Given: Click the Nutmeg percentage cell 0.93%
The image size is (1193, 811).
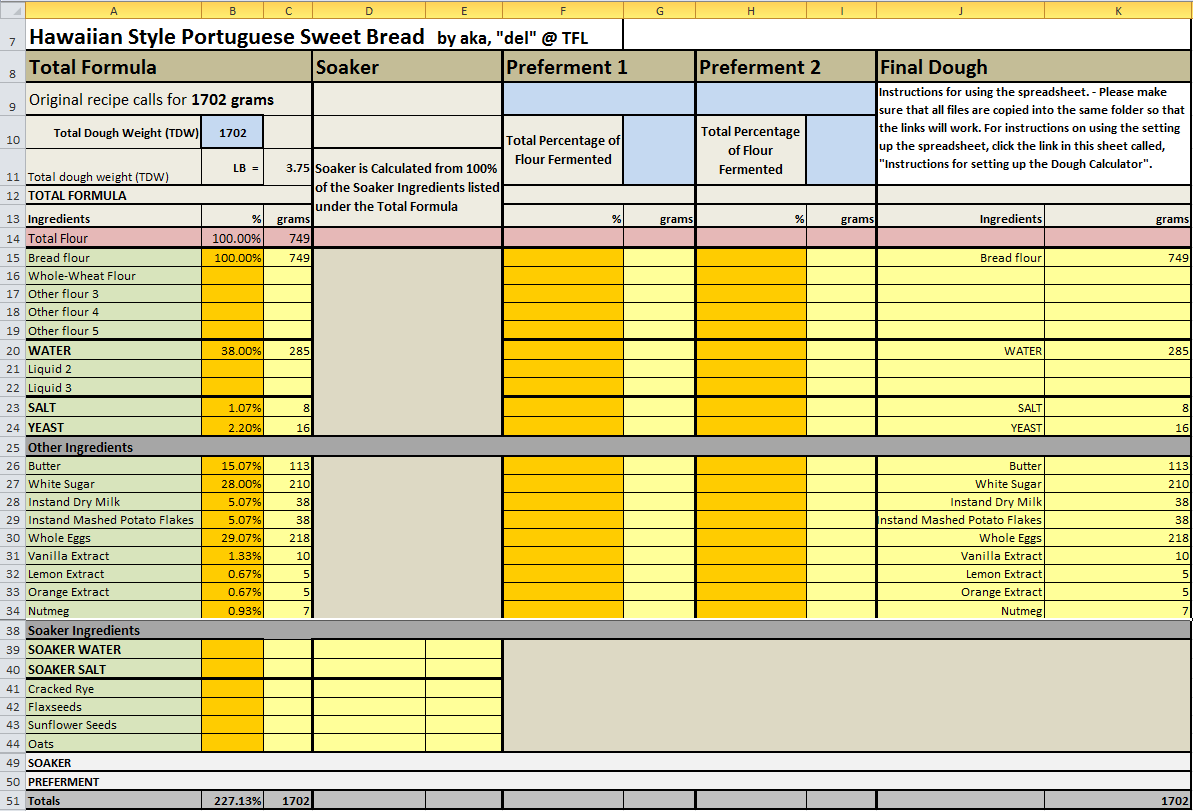Looking at the screenshot, I should tap(233, 610).
